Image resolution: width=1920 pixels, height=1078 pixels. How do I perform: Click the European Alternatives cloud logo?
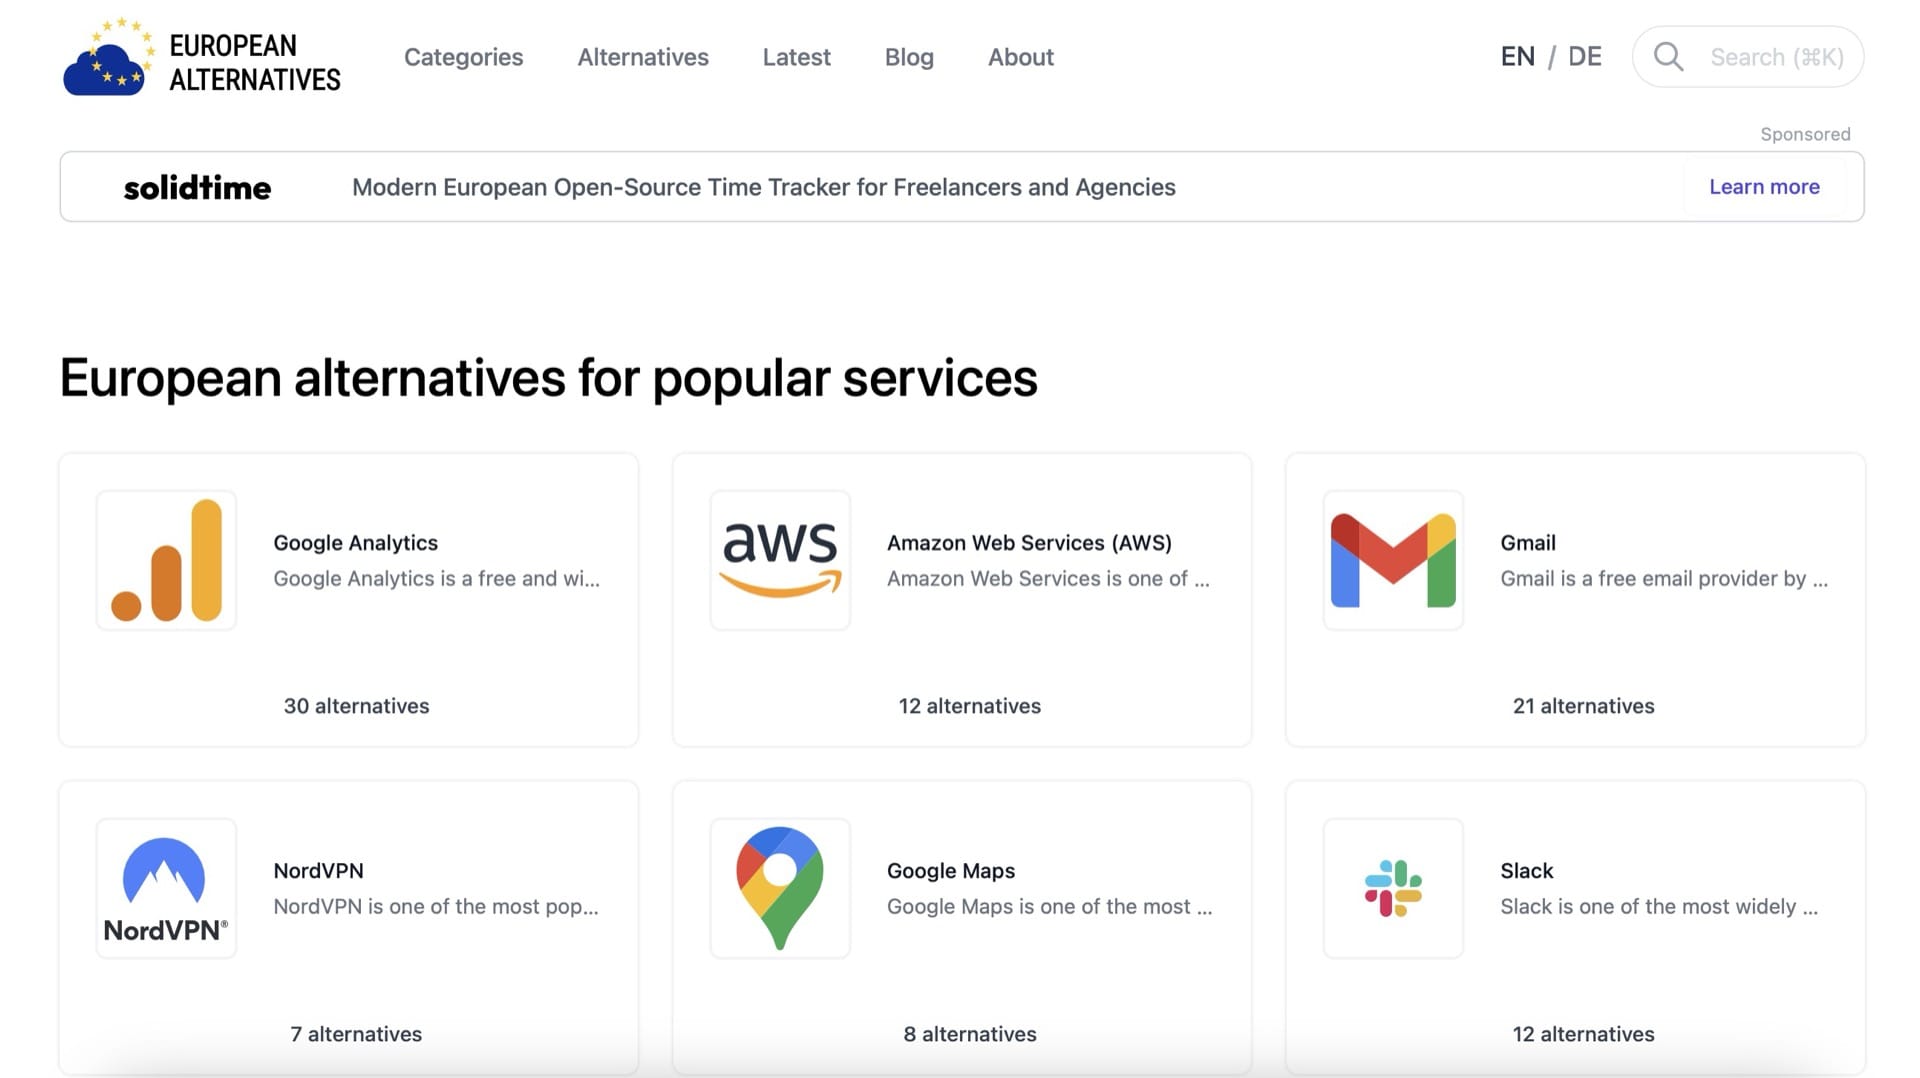tap(108, 57)
